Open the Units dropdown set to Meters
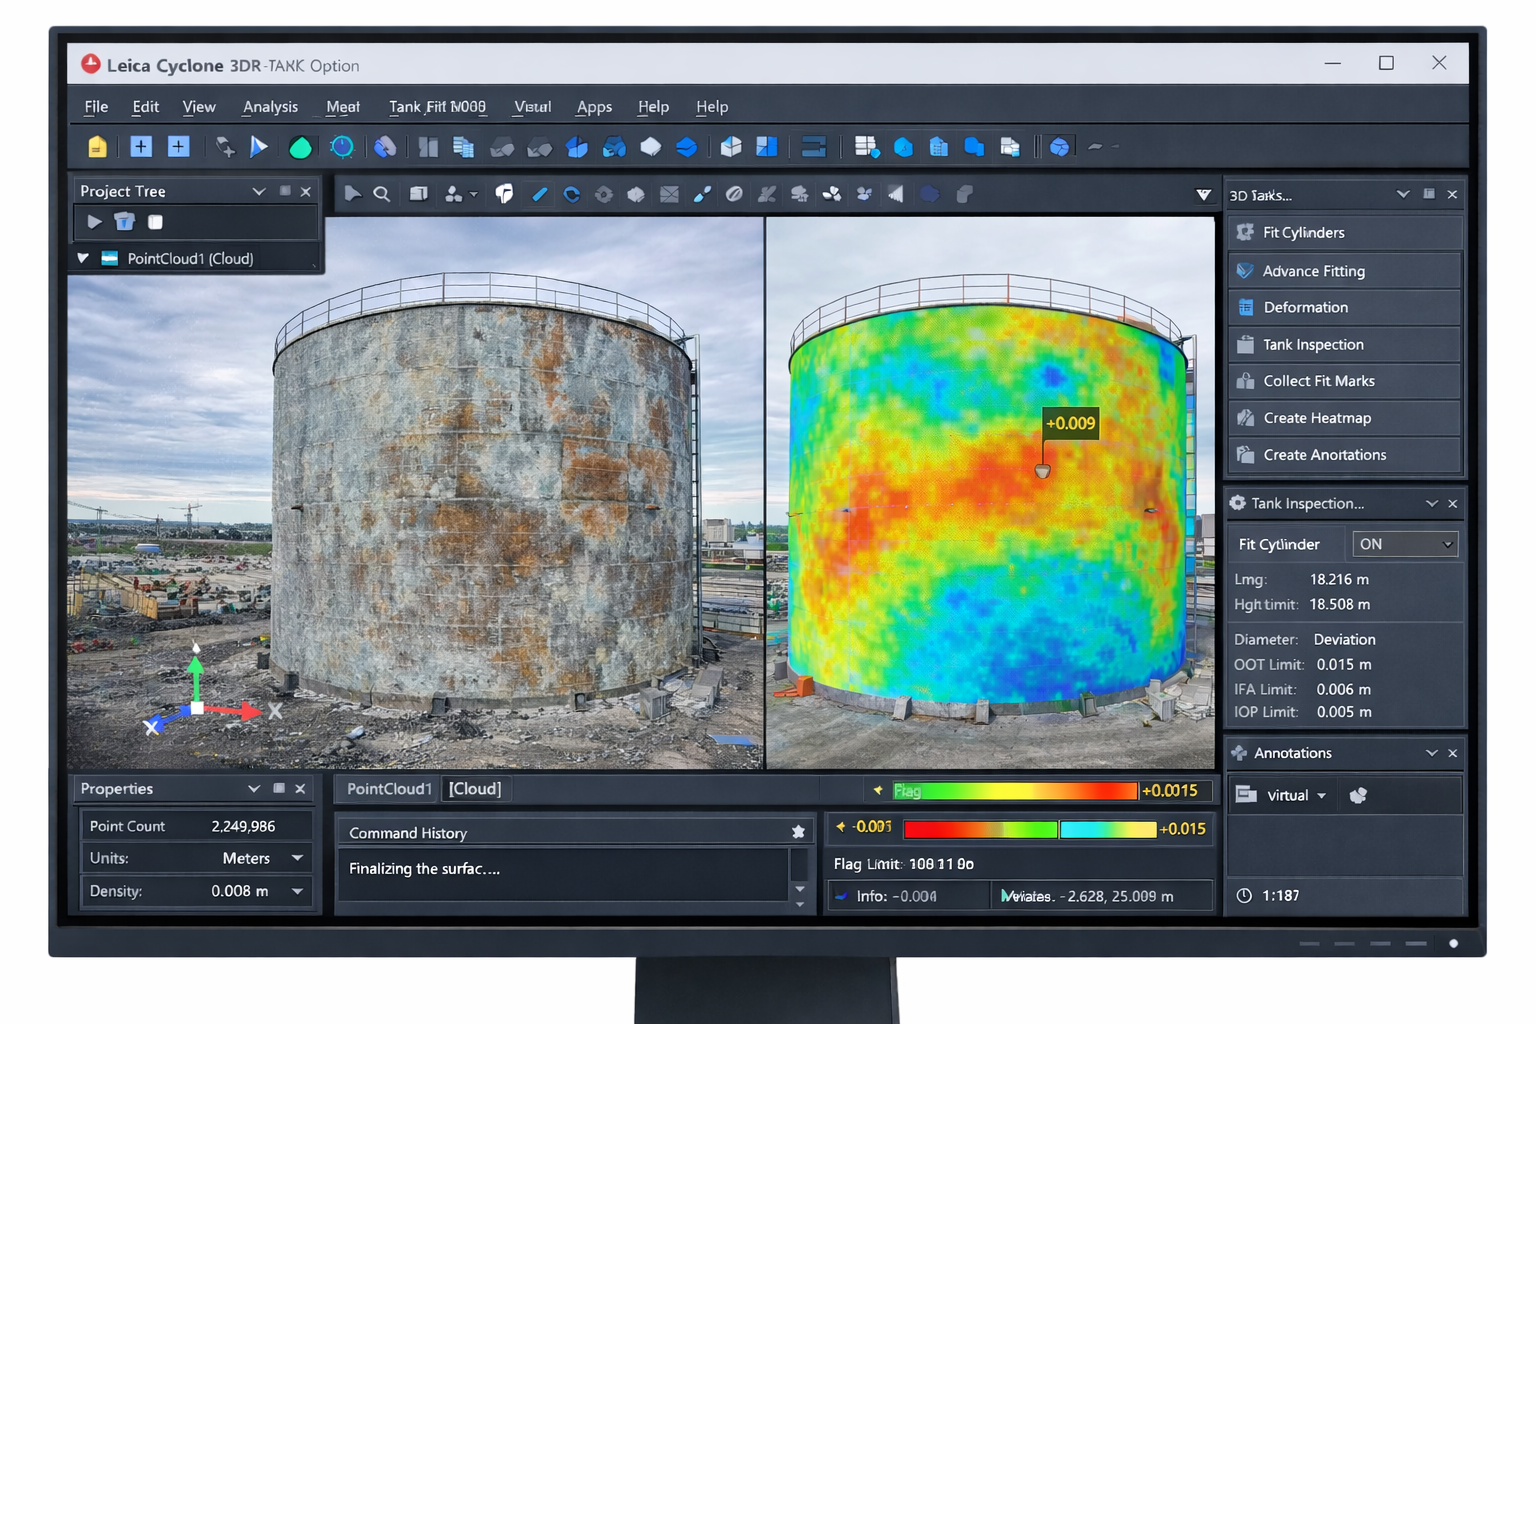The image size is (1536, 1536). [x=297, y=858]
